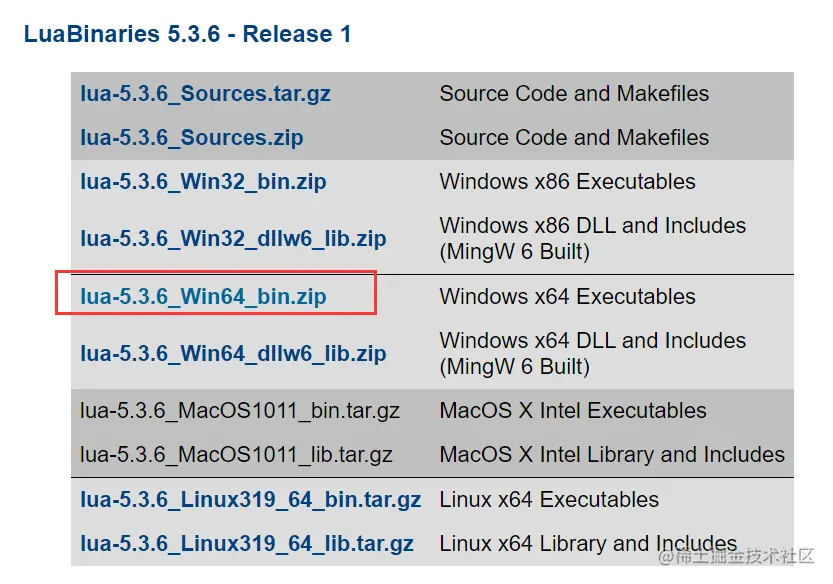Download lua-5.3.6_Sources.tar.gz
Screen dimensions: 833x584
(x=205, y=94)
